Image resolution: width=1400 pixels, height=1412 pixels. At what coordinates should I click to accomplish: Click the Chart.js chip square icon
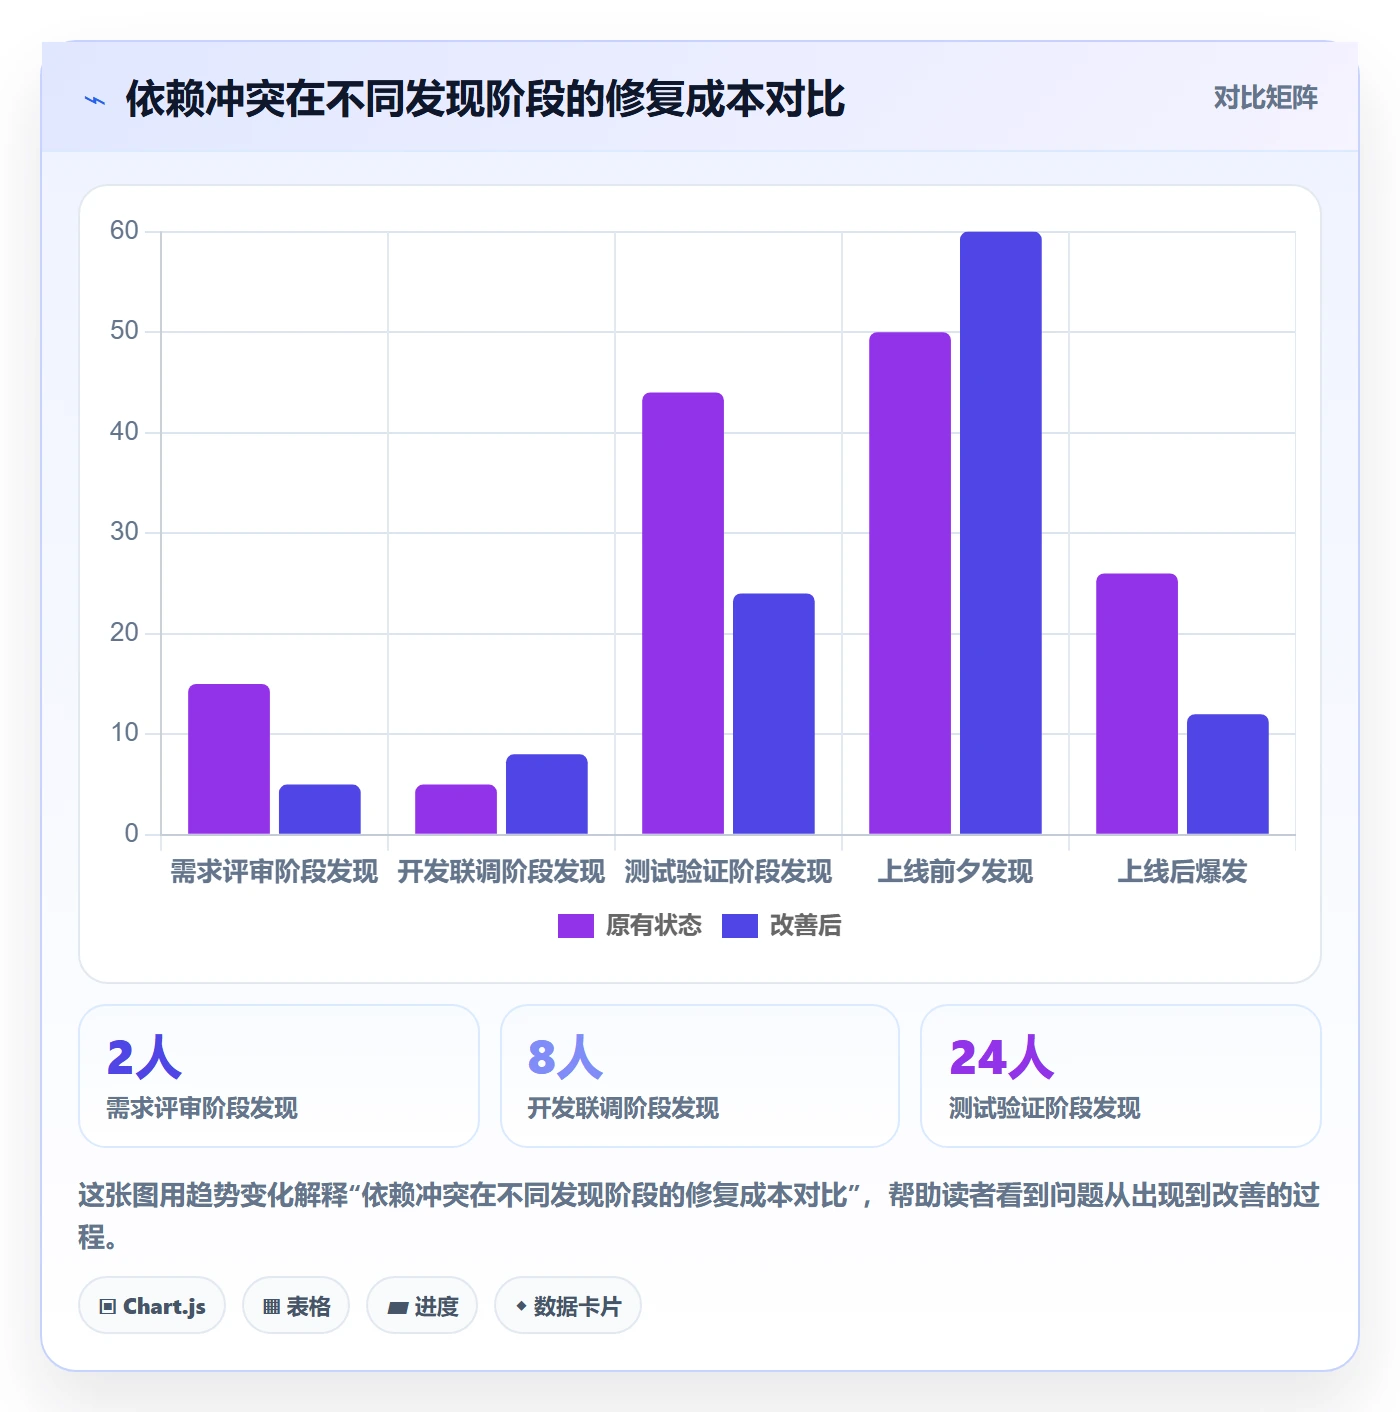pos(107,1307)
